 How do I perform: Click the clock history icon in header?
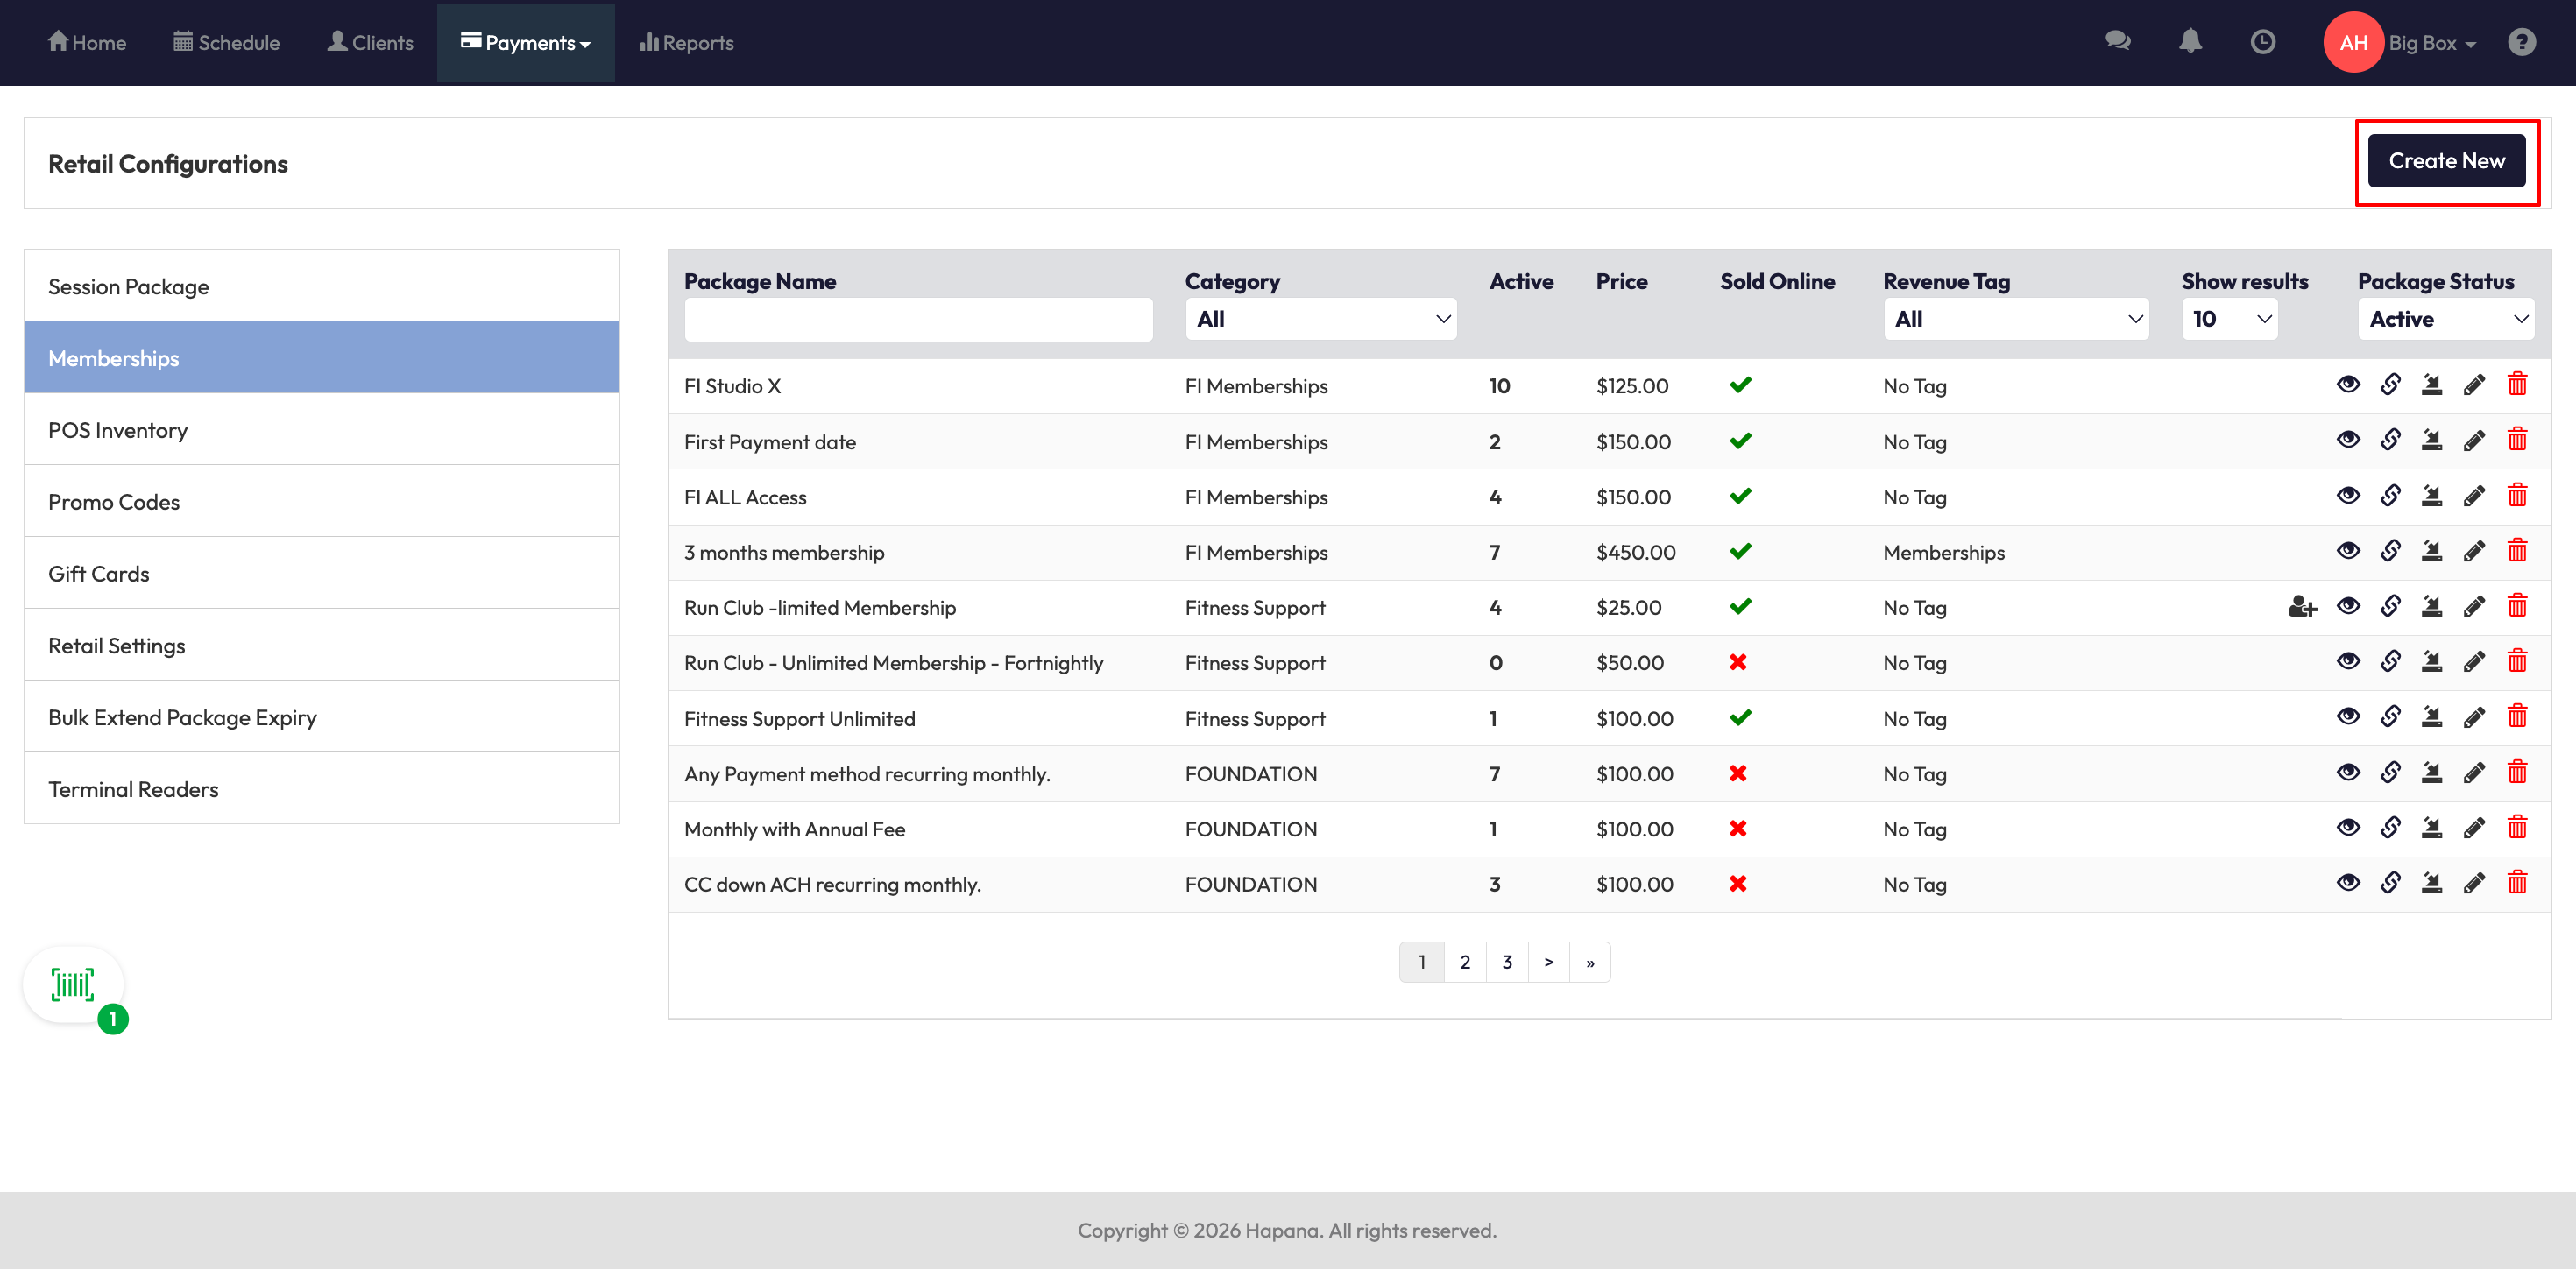point(2262,42)
